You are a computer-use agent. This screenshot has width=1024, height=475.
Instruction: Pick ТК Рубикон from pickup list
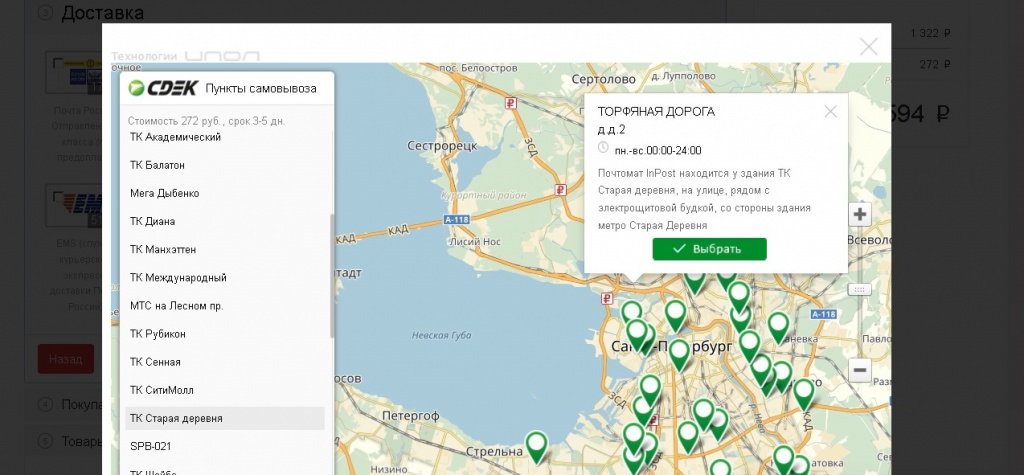(158, 333)
